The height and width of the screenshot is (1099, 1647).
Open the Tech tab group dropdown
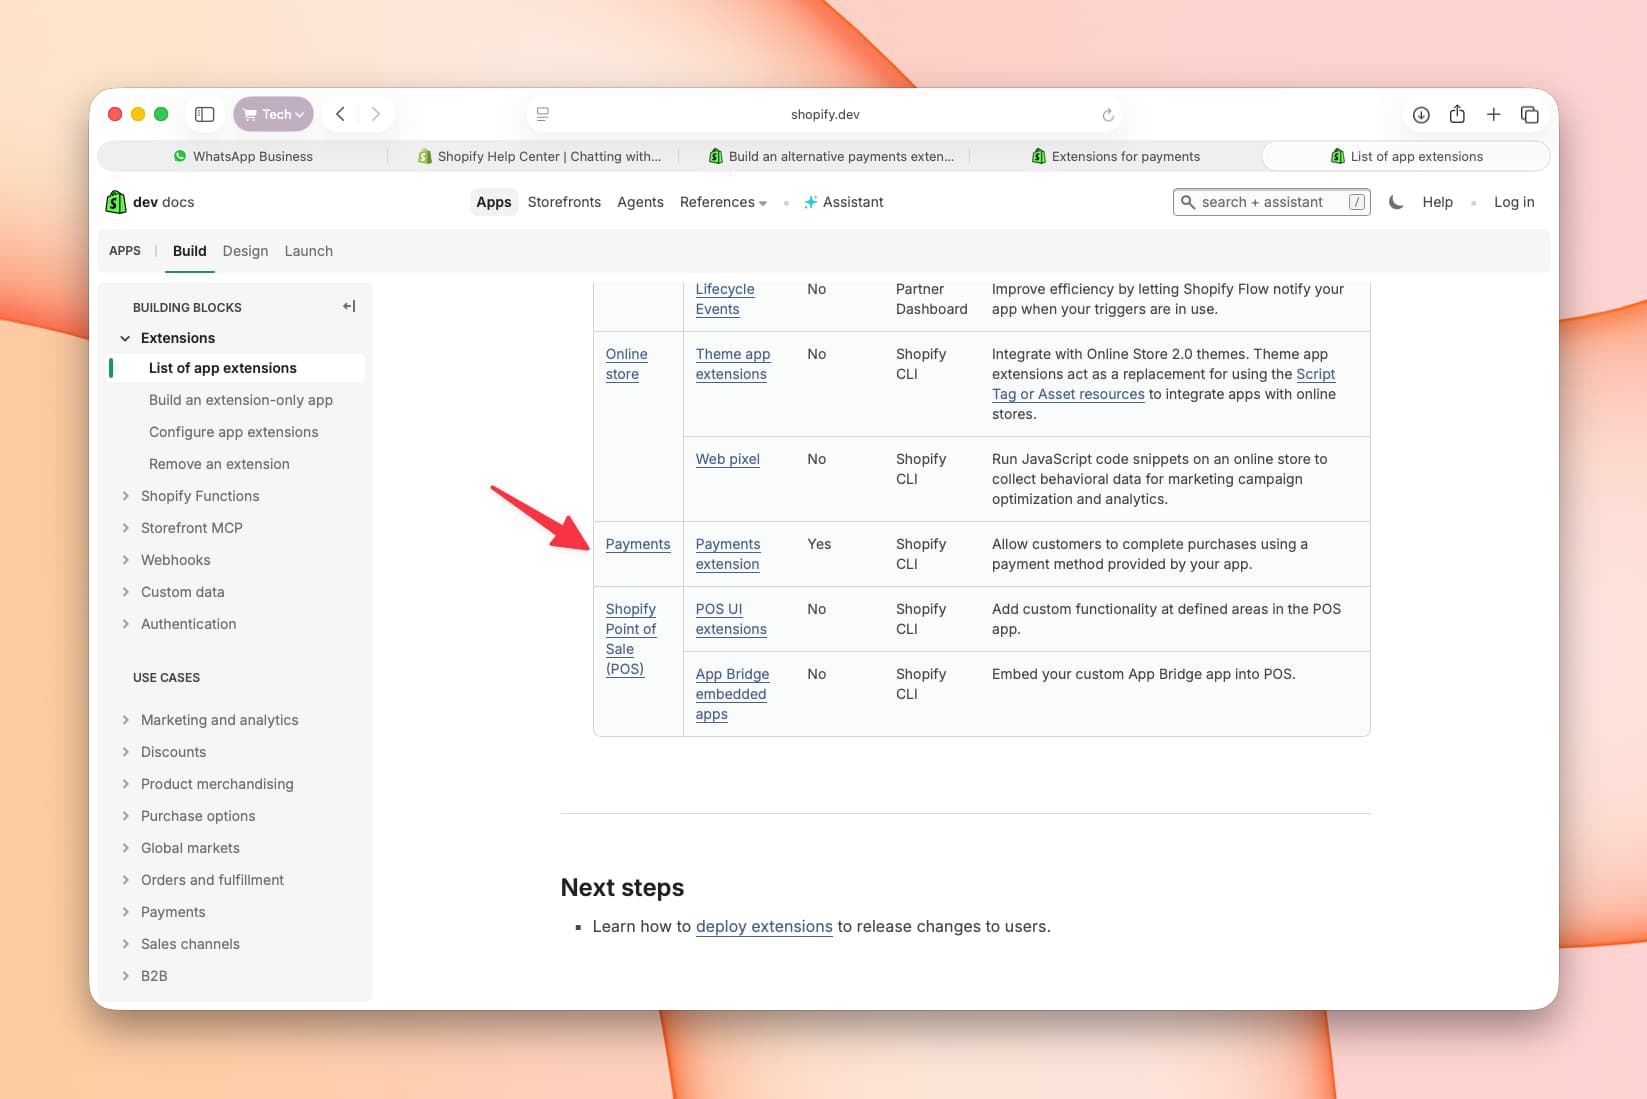[273, 114]
